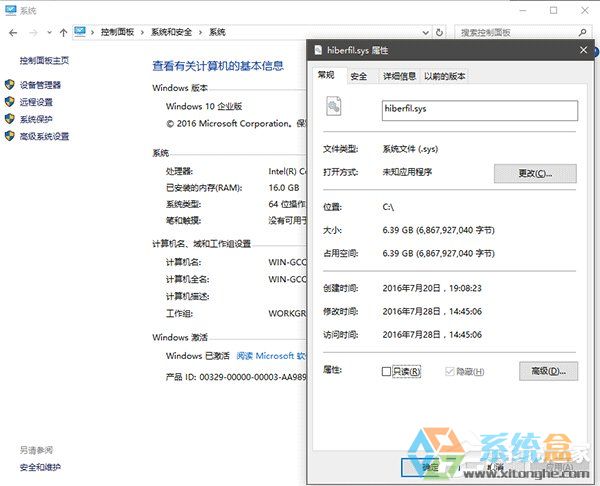
Task: Click the system file icon in properties
Action: [334, 106]
